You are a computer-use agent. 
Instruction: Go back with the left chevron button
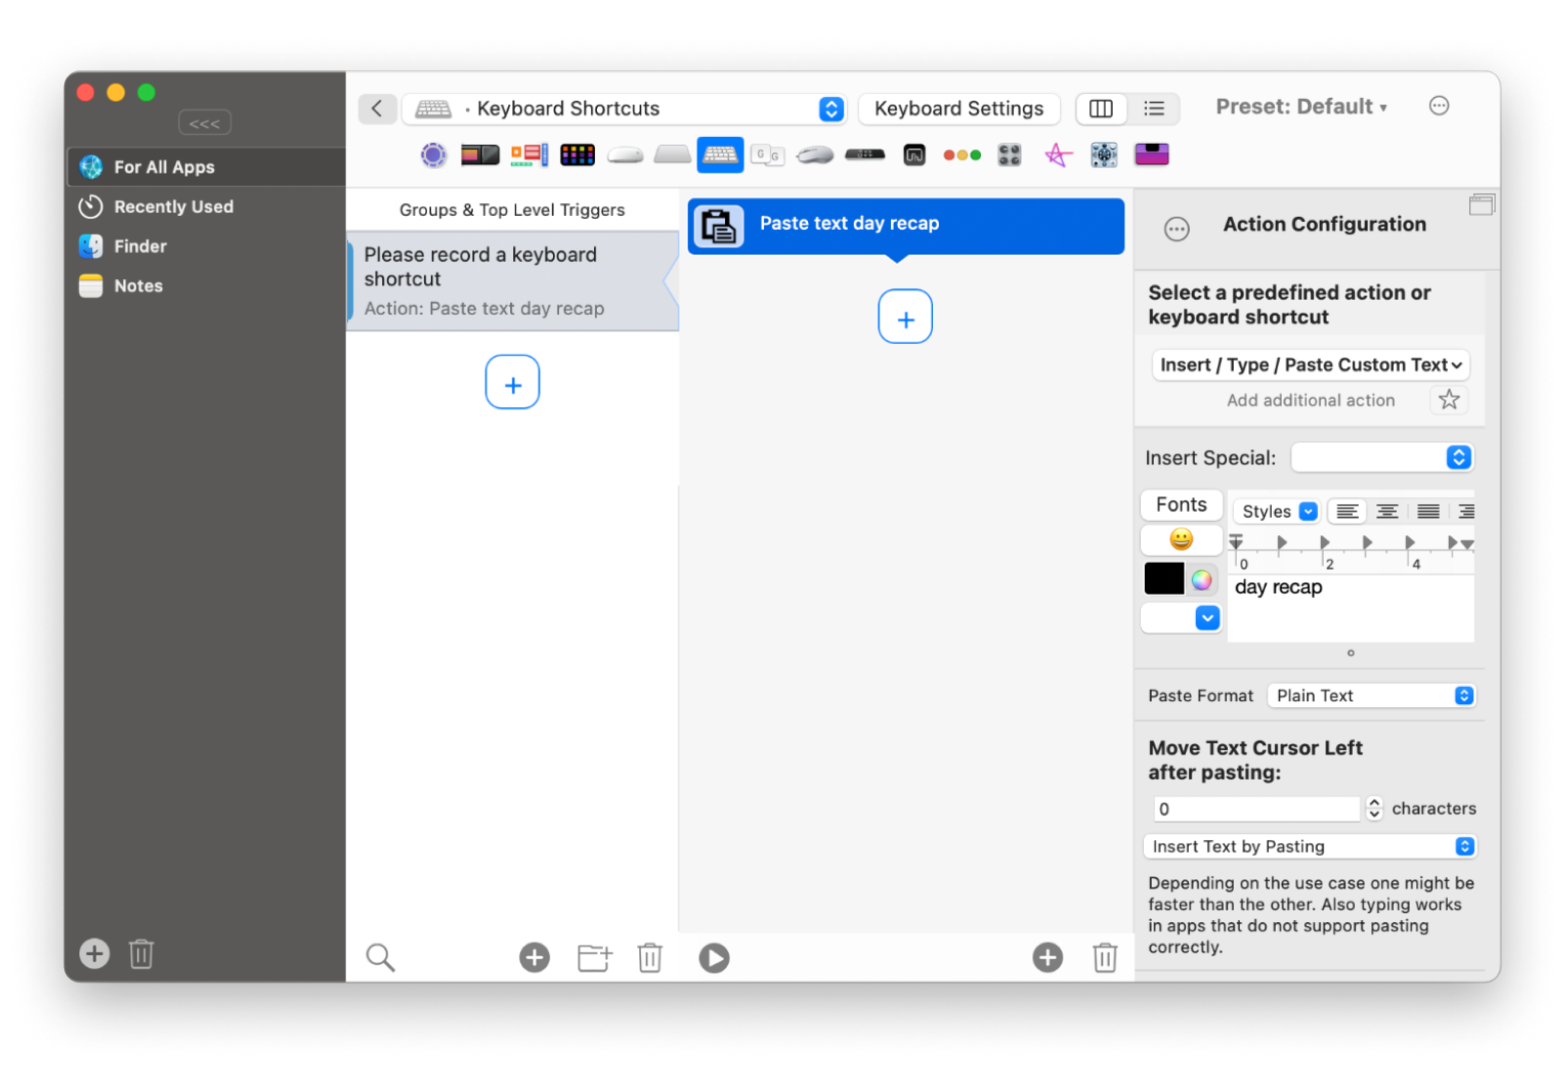(x=377, y=109)
